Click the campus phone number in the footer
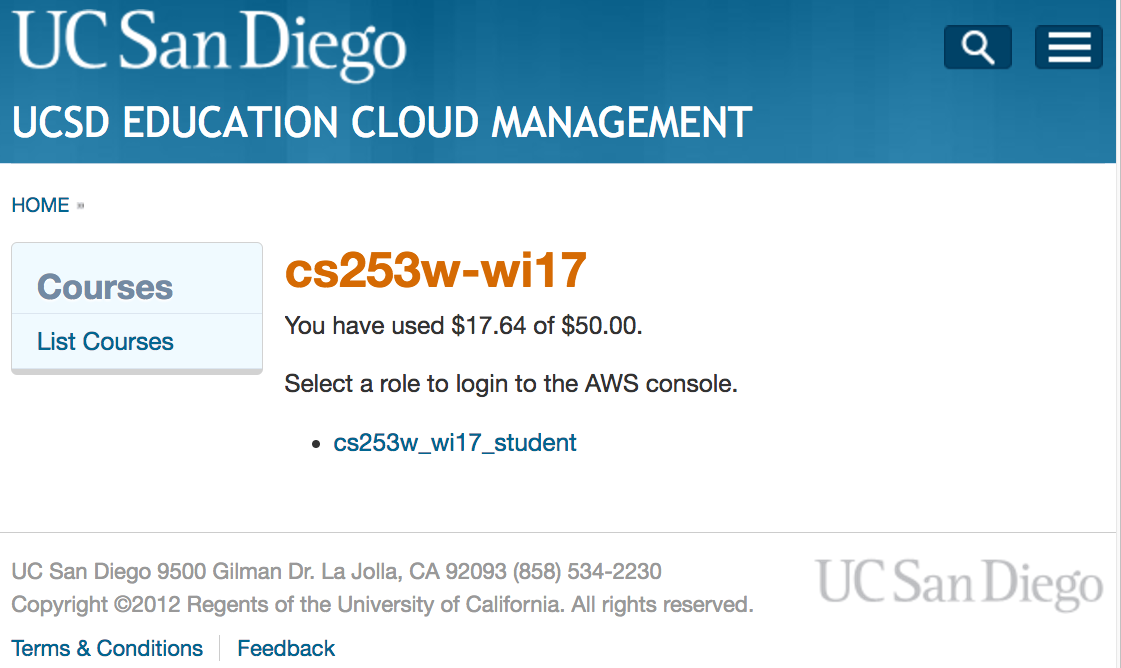 586,571
